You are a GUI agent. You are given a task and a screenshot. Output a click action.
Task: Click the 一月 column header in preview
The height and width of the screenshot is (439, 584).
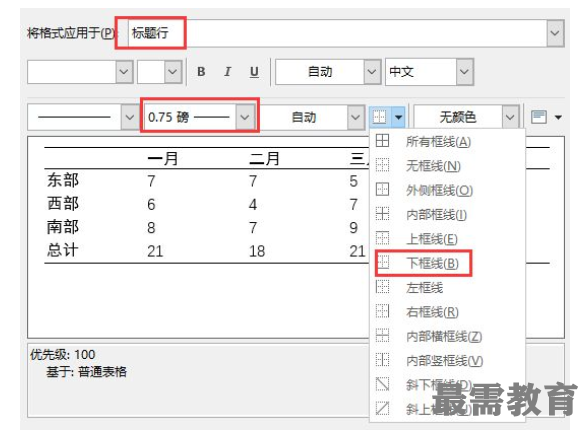click(x=162, y=159)
